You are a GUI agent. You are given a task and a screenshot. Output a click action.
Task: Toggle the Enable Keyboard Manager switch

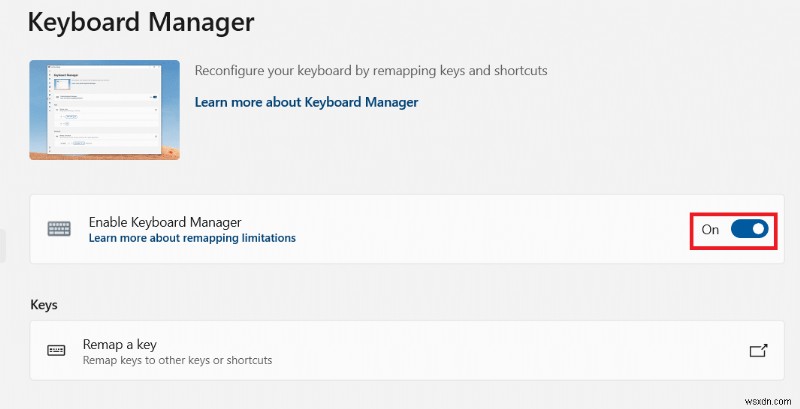point(749,229)
